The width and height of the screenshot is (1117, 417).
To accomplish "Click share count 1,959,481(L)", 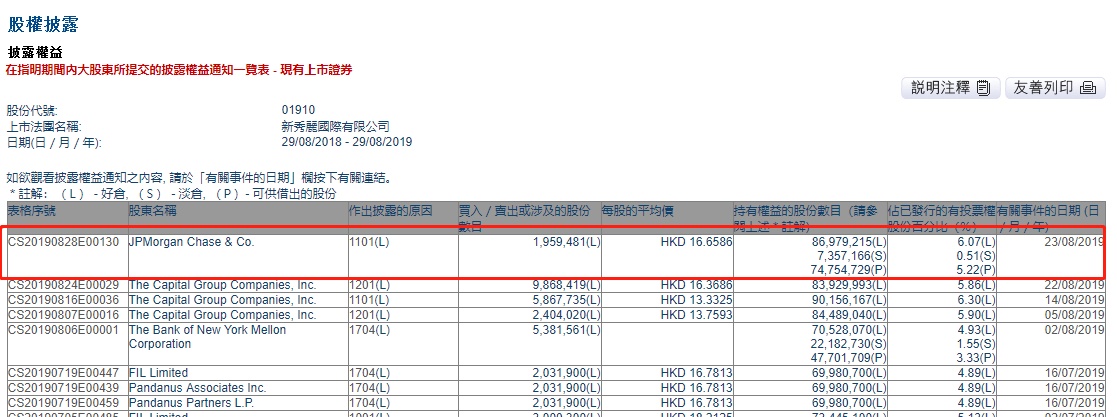I will pyautogui.click(x=567, y=242).
